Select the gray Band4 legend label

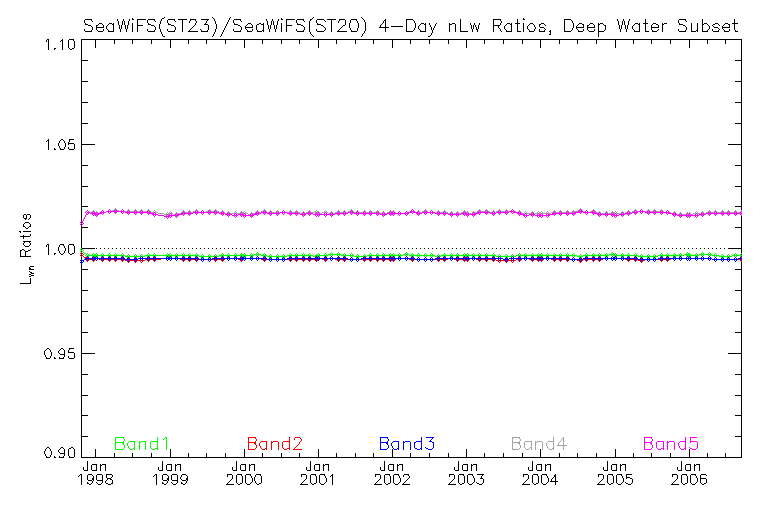pyautogui.click(x=539, y=444)
